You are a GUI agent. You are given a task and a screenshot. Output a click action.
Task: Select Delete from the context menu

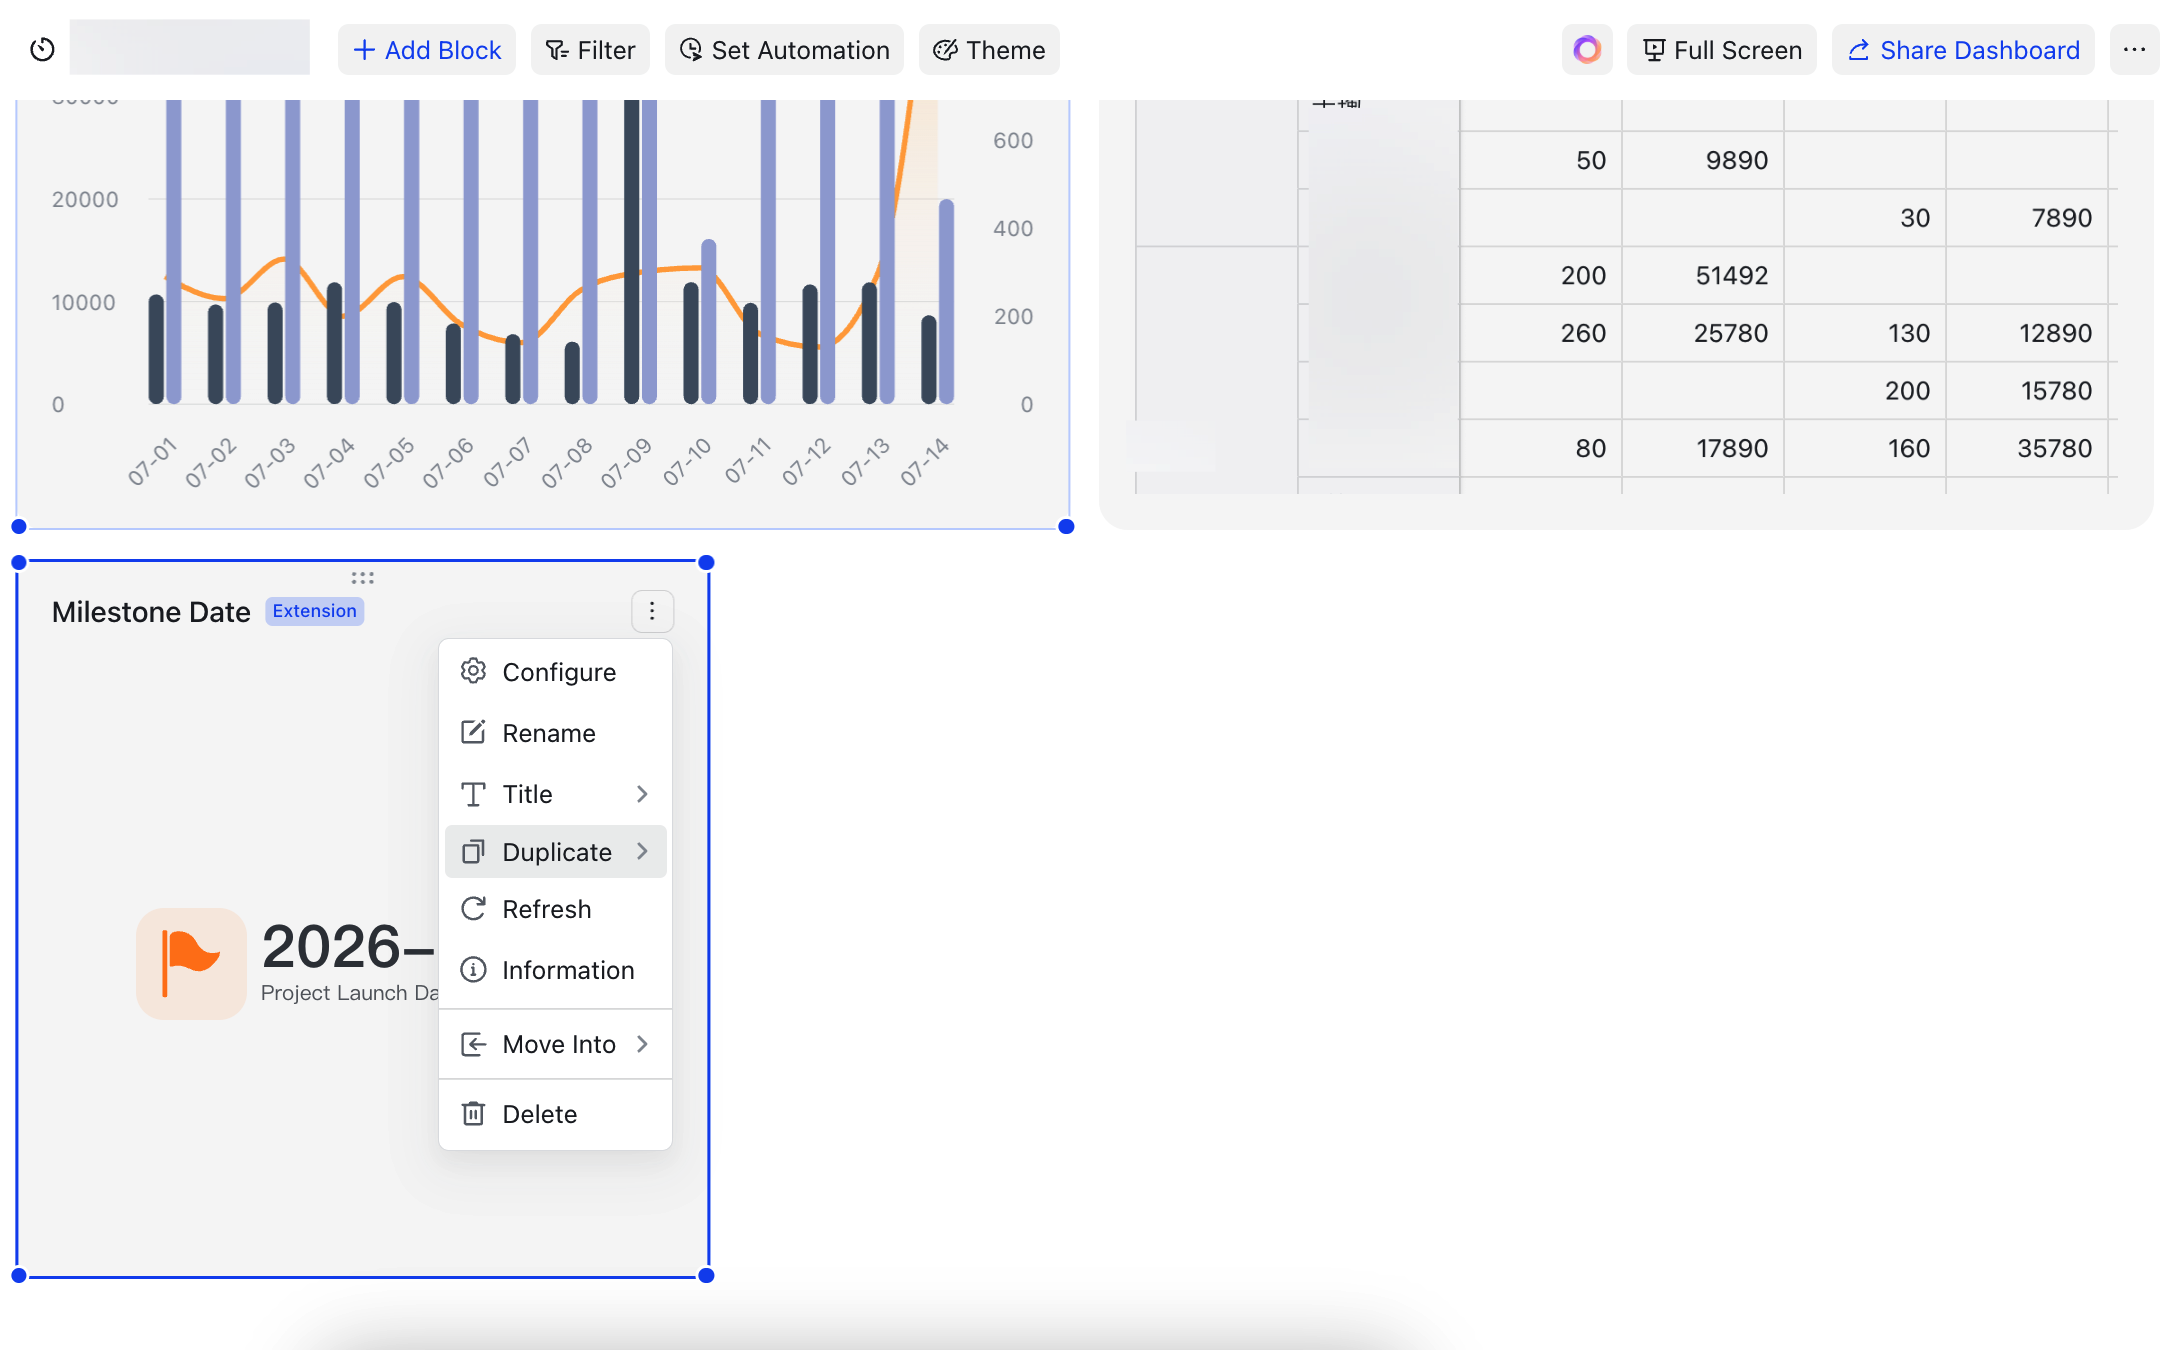[555, 1114]
